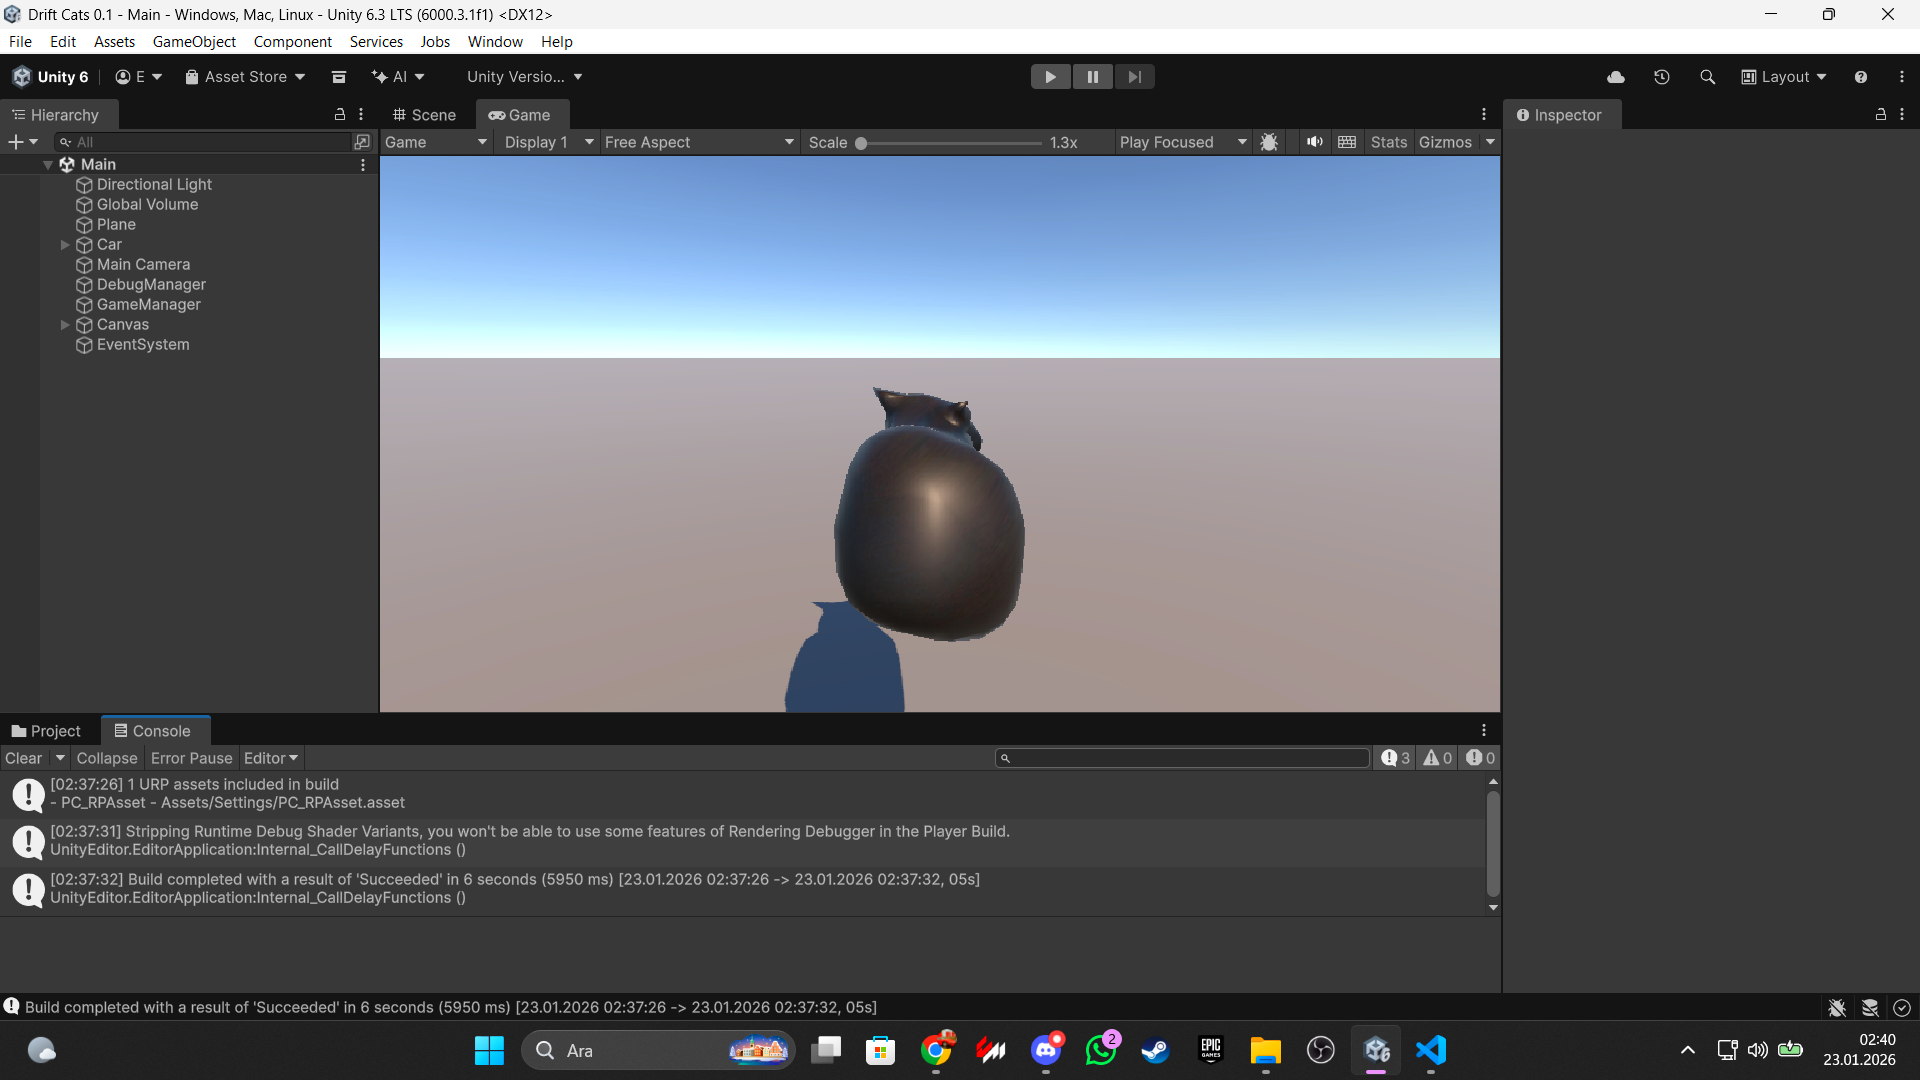Toggle Mute Audio in Game view

click(x=1314, y=142)
